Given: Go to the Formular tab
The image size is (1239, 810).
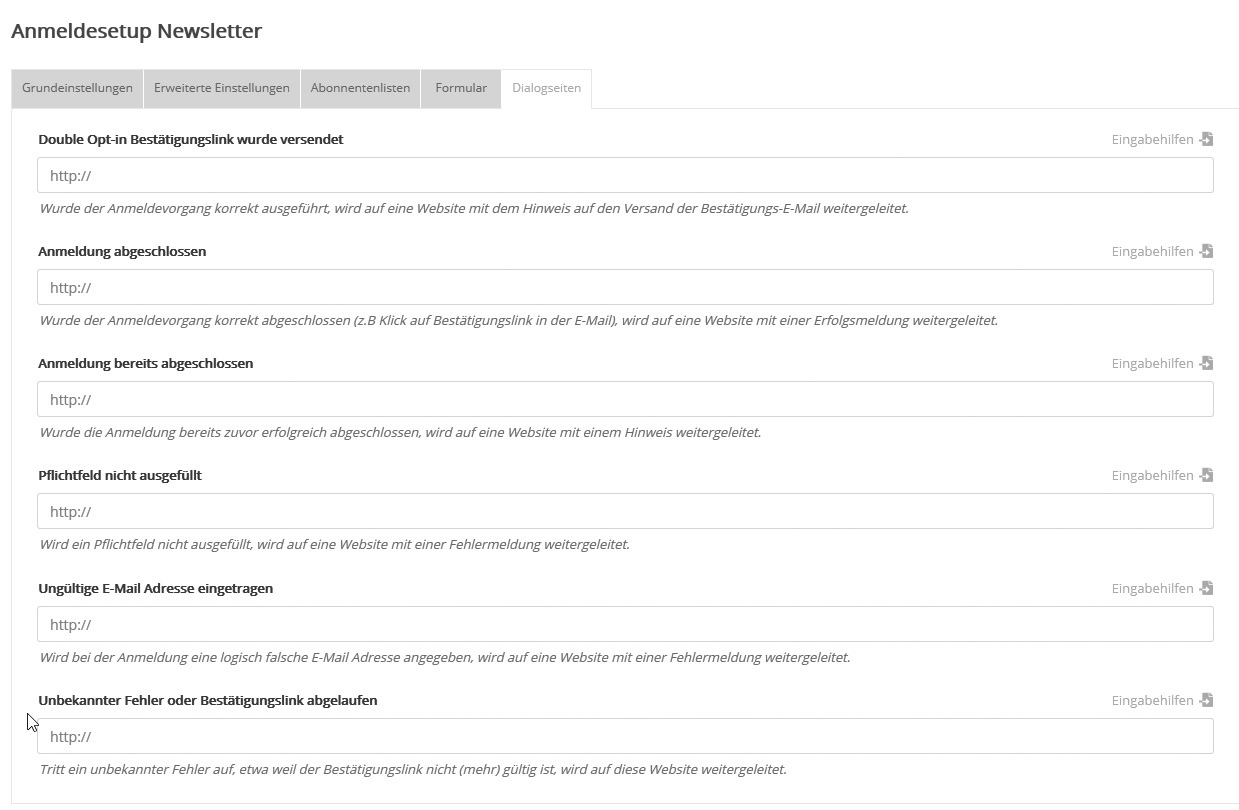Looking at the screenshot, I should click(461, 88).
